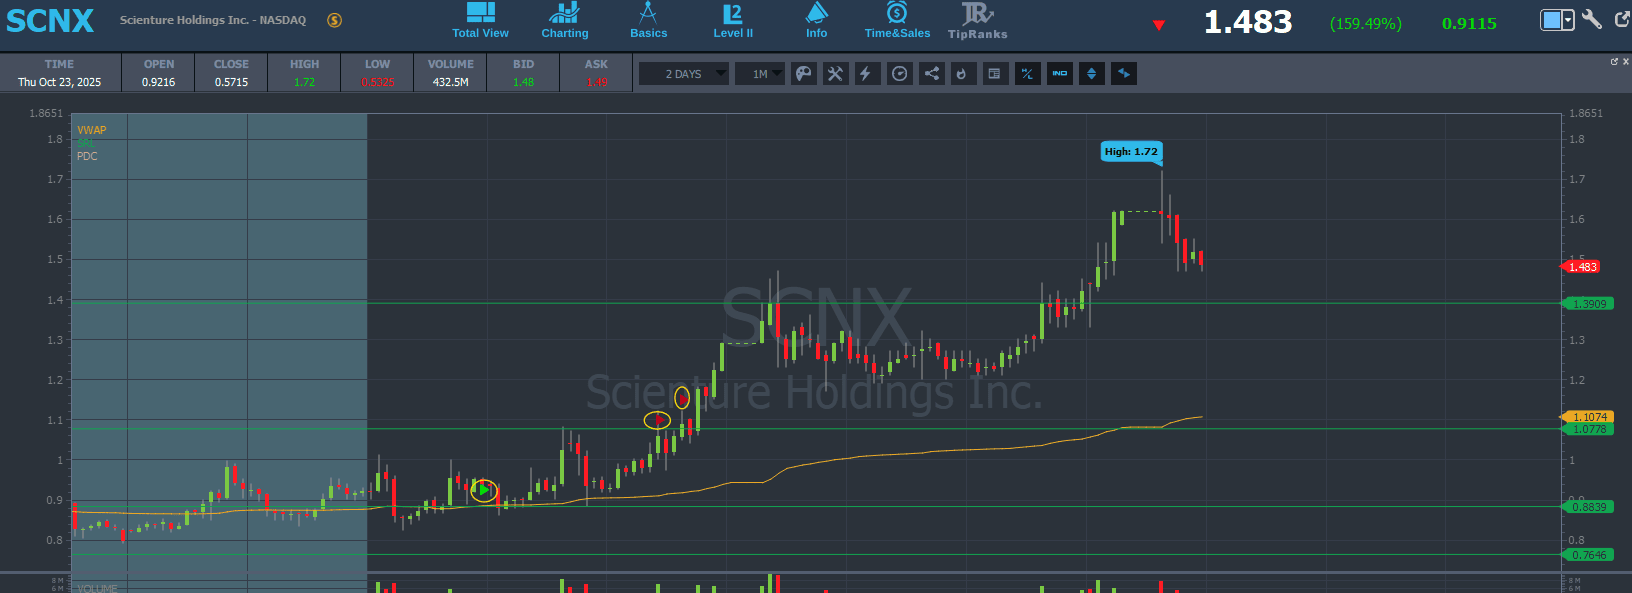Click the share chart icon
The width and height of the screenshot is (1632, 593).
click(931, 74)
